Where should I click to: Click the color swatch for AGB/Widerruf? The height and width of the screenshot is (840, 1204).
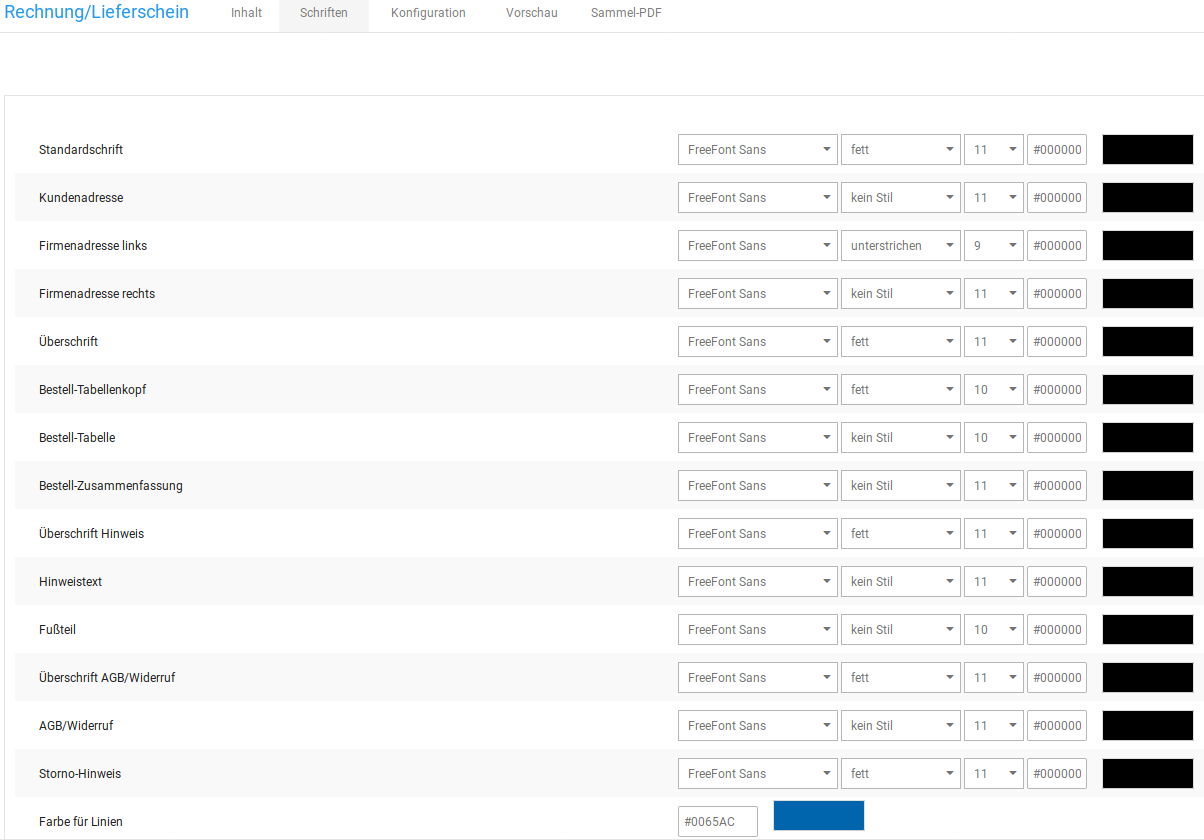pyautogui.click(x=1147, y=726)
